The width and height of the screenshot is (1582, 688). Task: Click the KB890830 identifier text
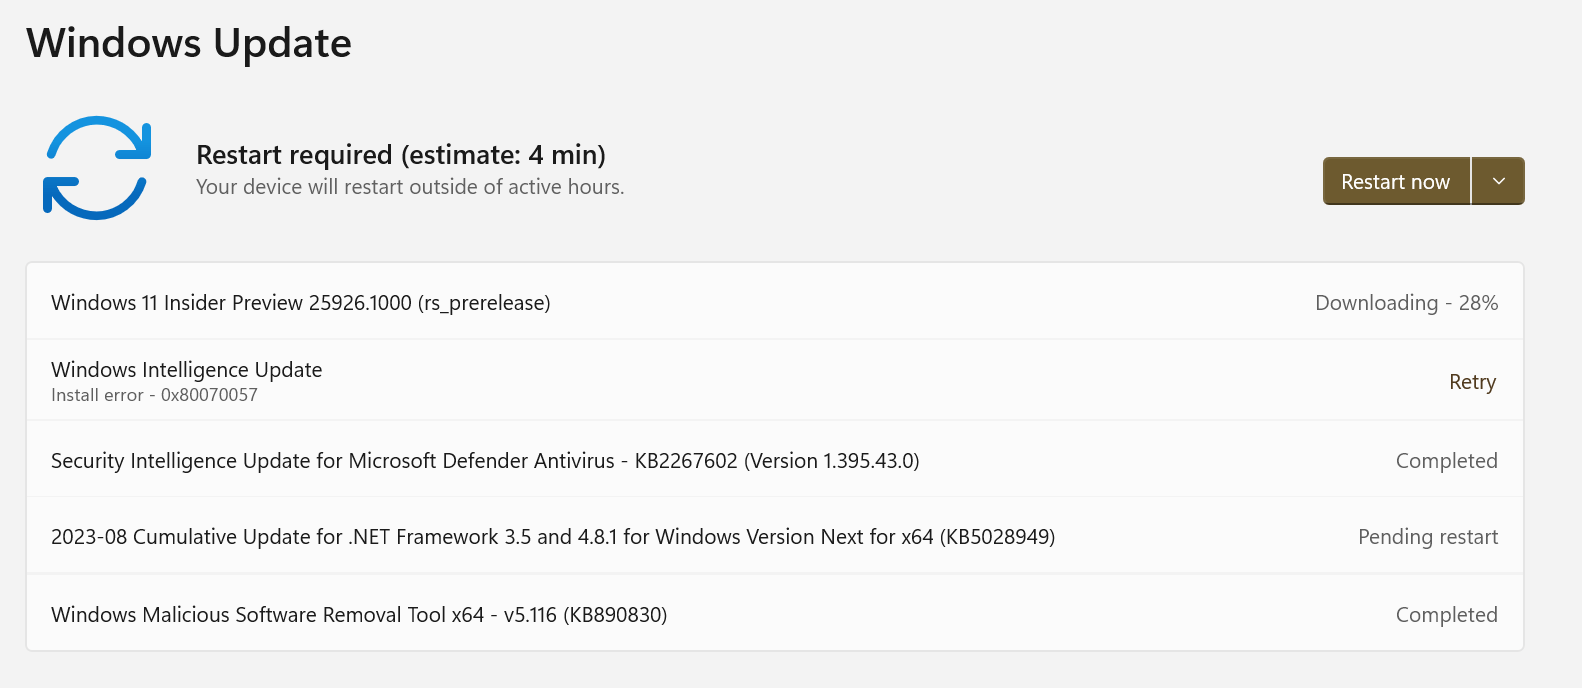tap(615, 615)
